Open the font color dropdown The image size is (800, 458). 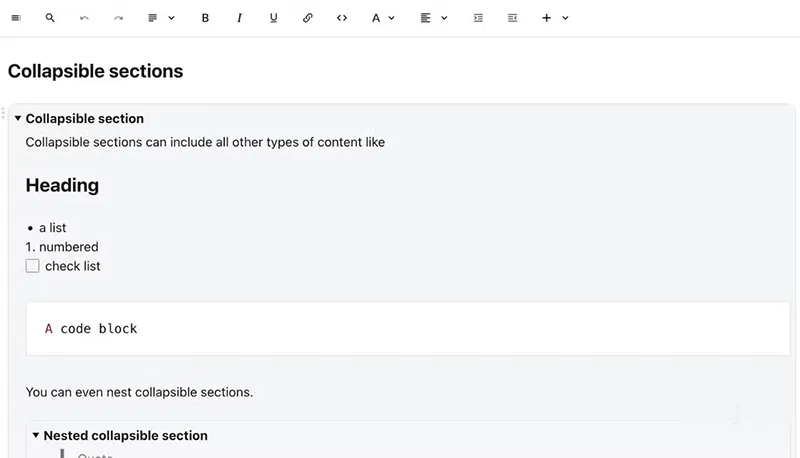(383, 18)
